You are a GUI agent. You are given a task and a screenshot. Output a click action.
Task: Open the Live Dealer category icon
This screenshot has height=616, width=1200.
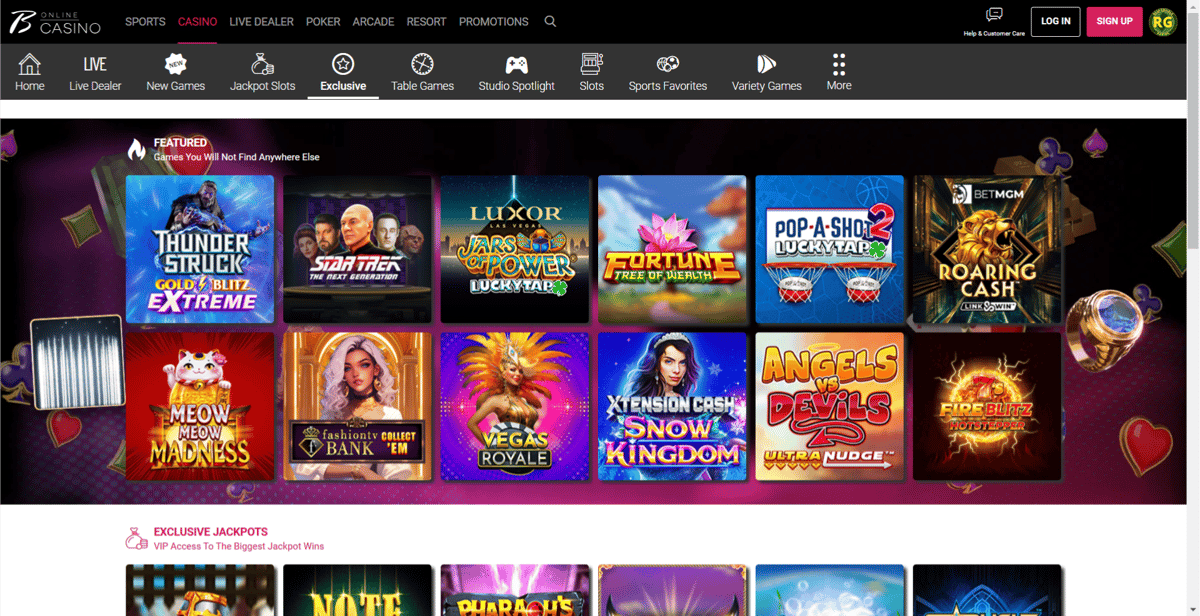click(95, 64)
